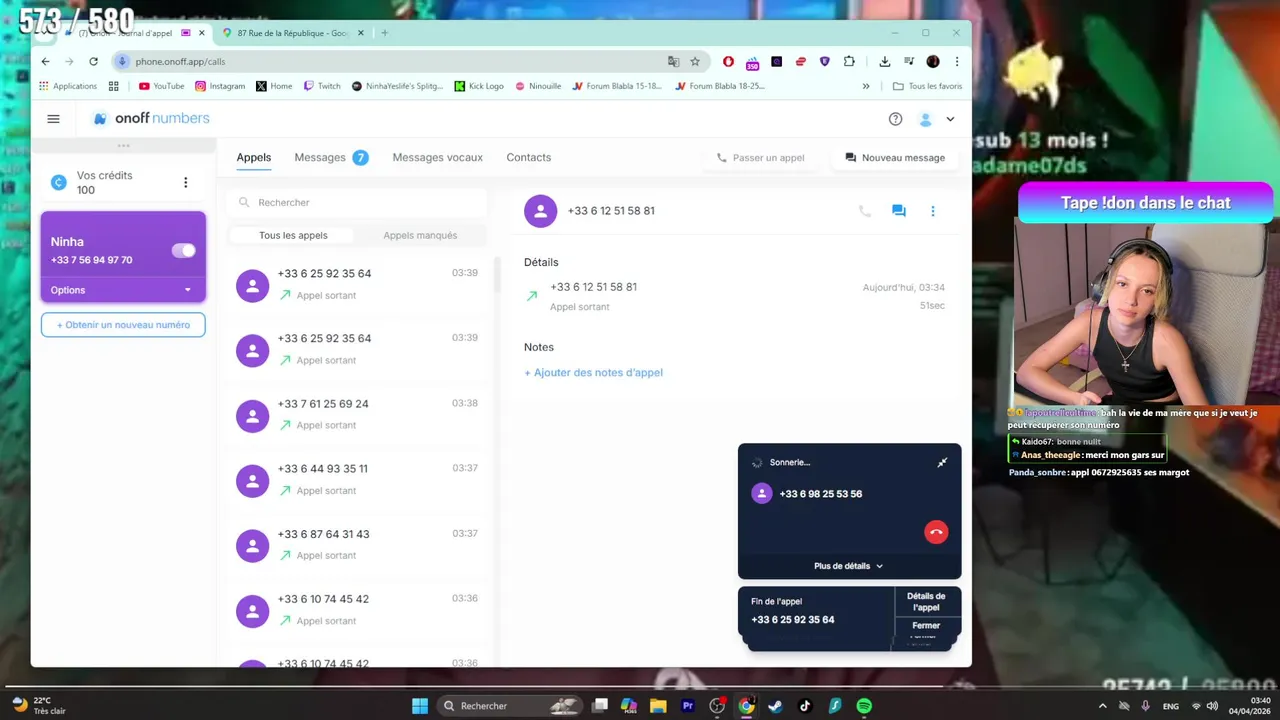Viewport: 1280px width, 720px height.
Task: Open the call to +33 7 61 25 69 24
Action: pyautogui.click(x=357, y=415)
